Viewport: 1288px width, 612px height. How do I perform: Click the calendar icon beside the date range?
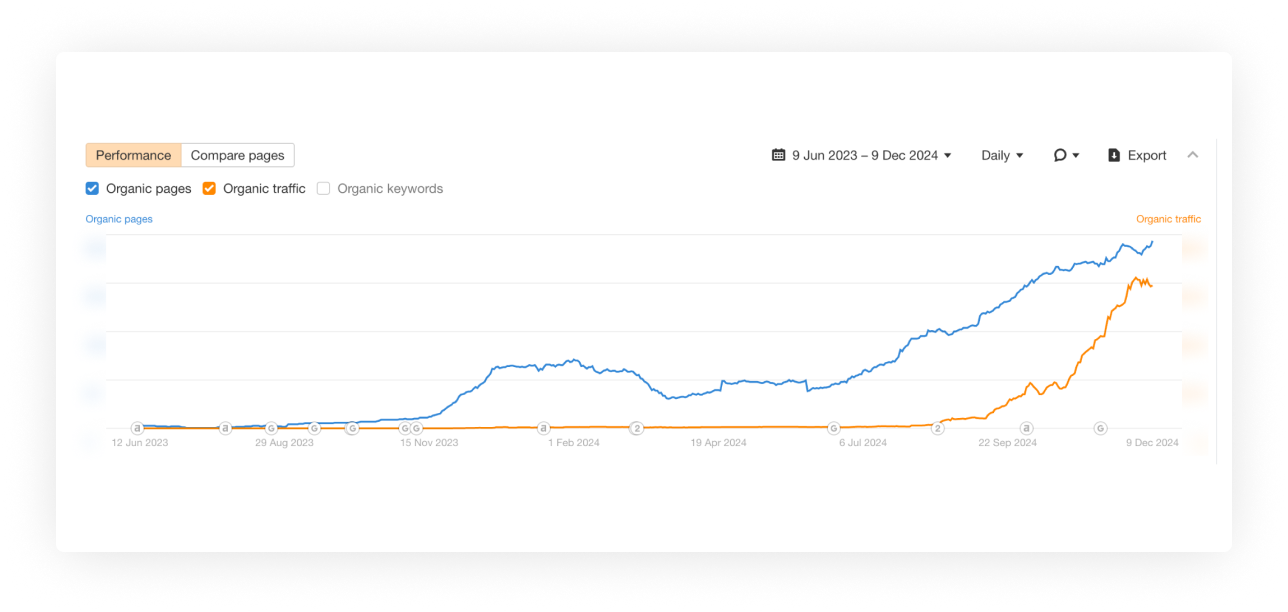click(x=779, y=155)
